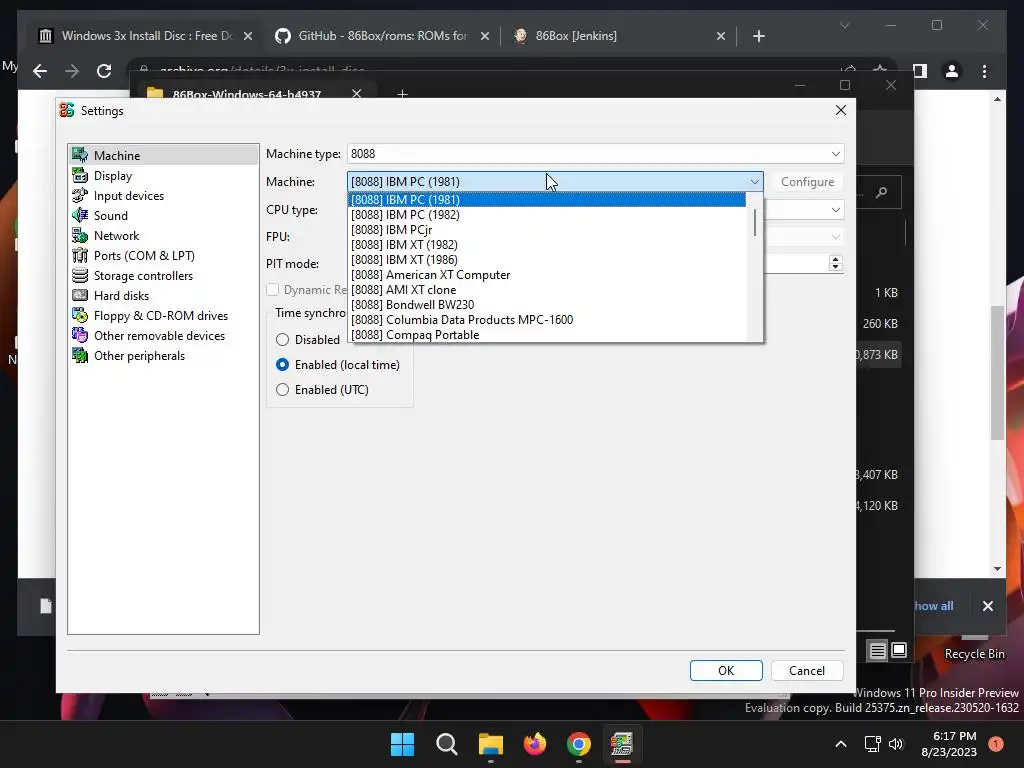Go back in Chrome browser

pos(40,71)
